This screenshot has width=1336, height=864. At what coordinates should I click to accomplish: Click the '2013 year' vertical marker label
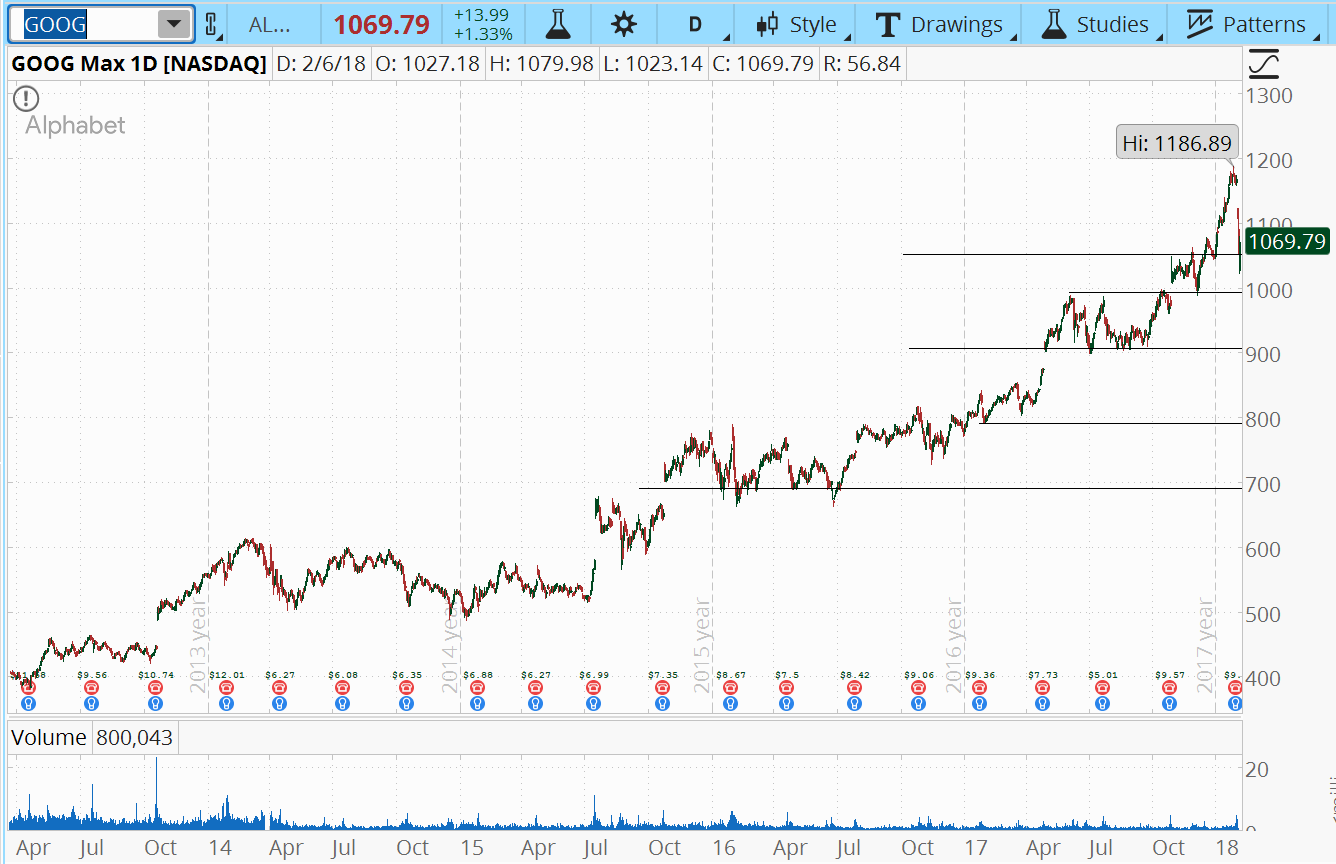point(197,647)
